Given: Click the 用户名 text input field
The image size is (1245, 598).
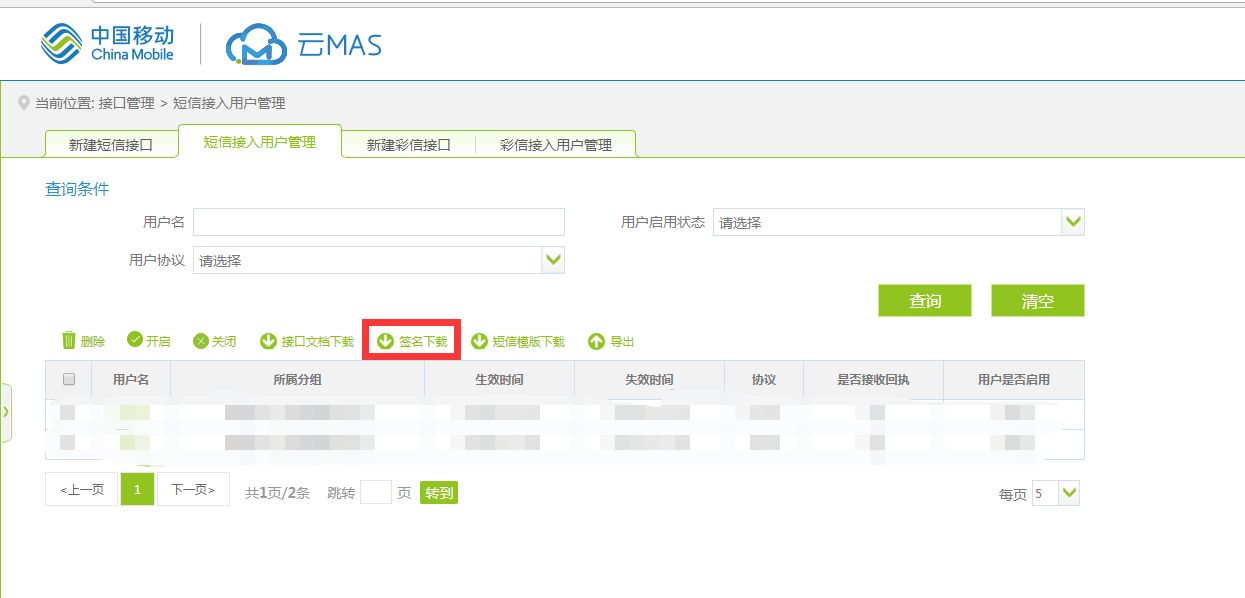Looking at the screenshot, I should [378, 222].
